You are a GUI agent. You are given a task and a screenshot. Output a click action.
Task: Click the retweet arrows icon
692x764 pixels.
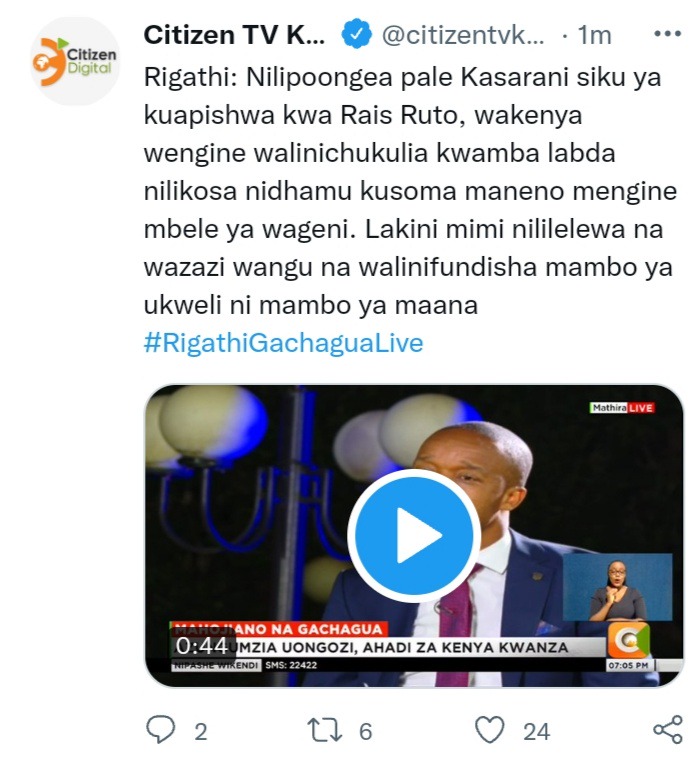point(325,730)
